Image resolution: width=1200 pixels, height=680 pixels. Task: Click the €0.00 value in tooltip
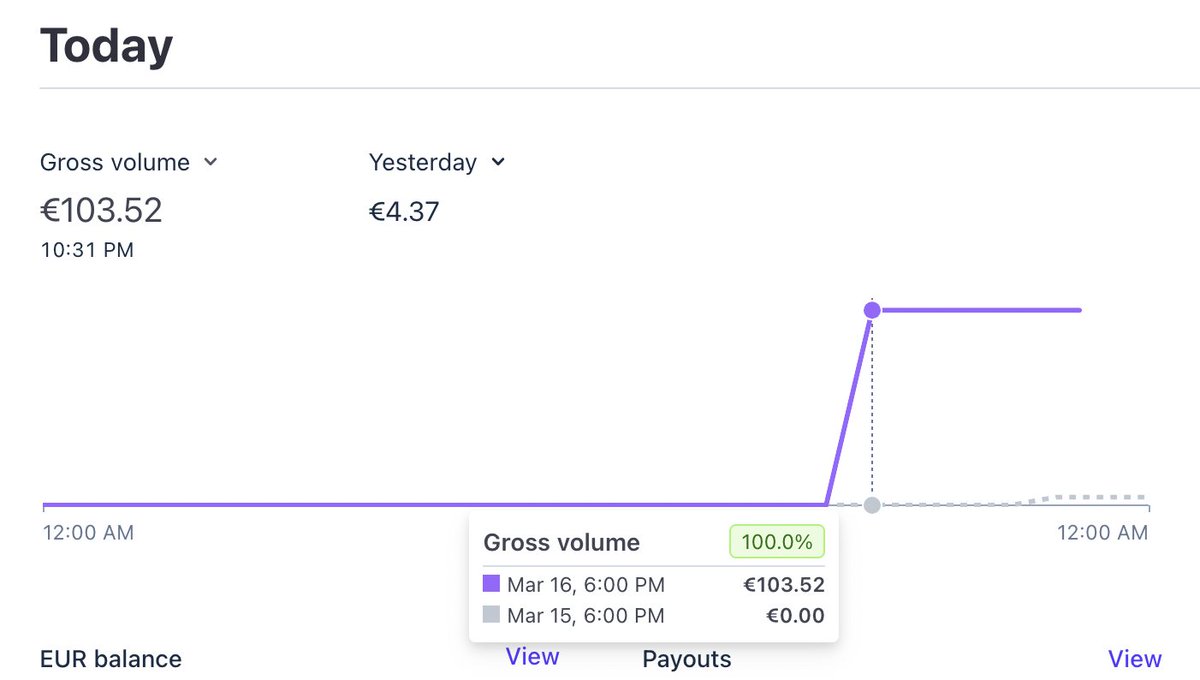click(x=793, y=616)
